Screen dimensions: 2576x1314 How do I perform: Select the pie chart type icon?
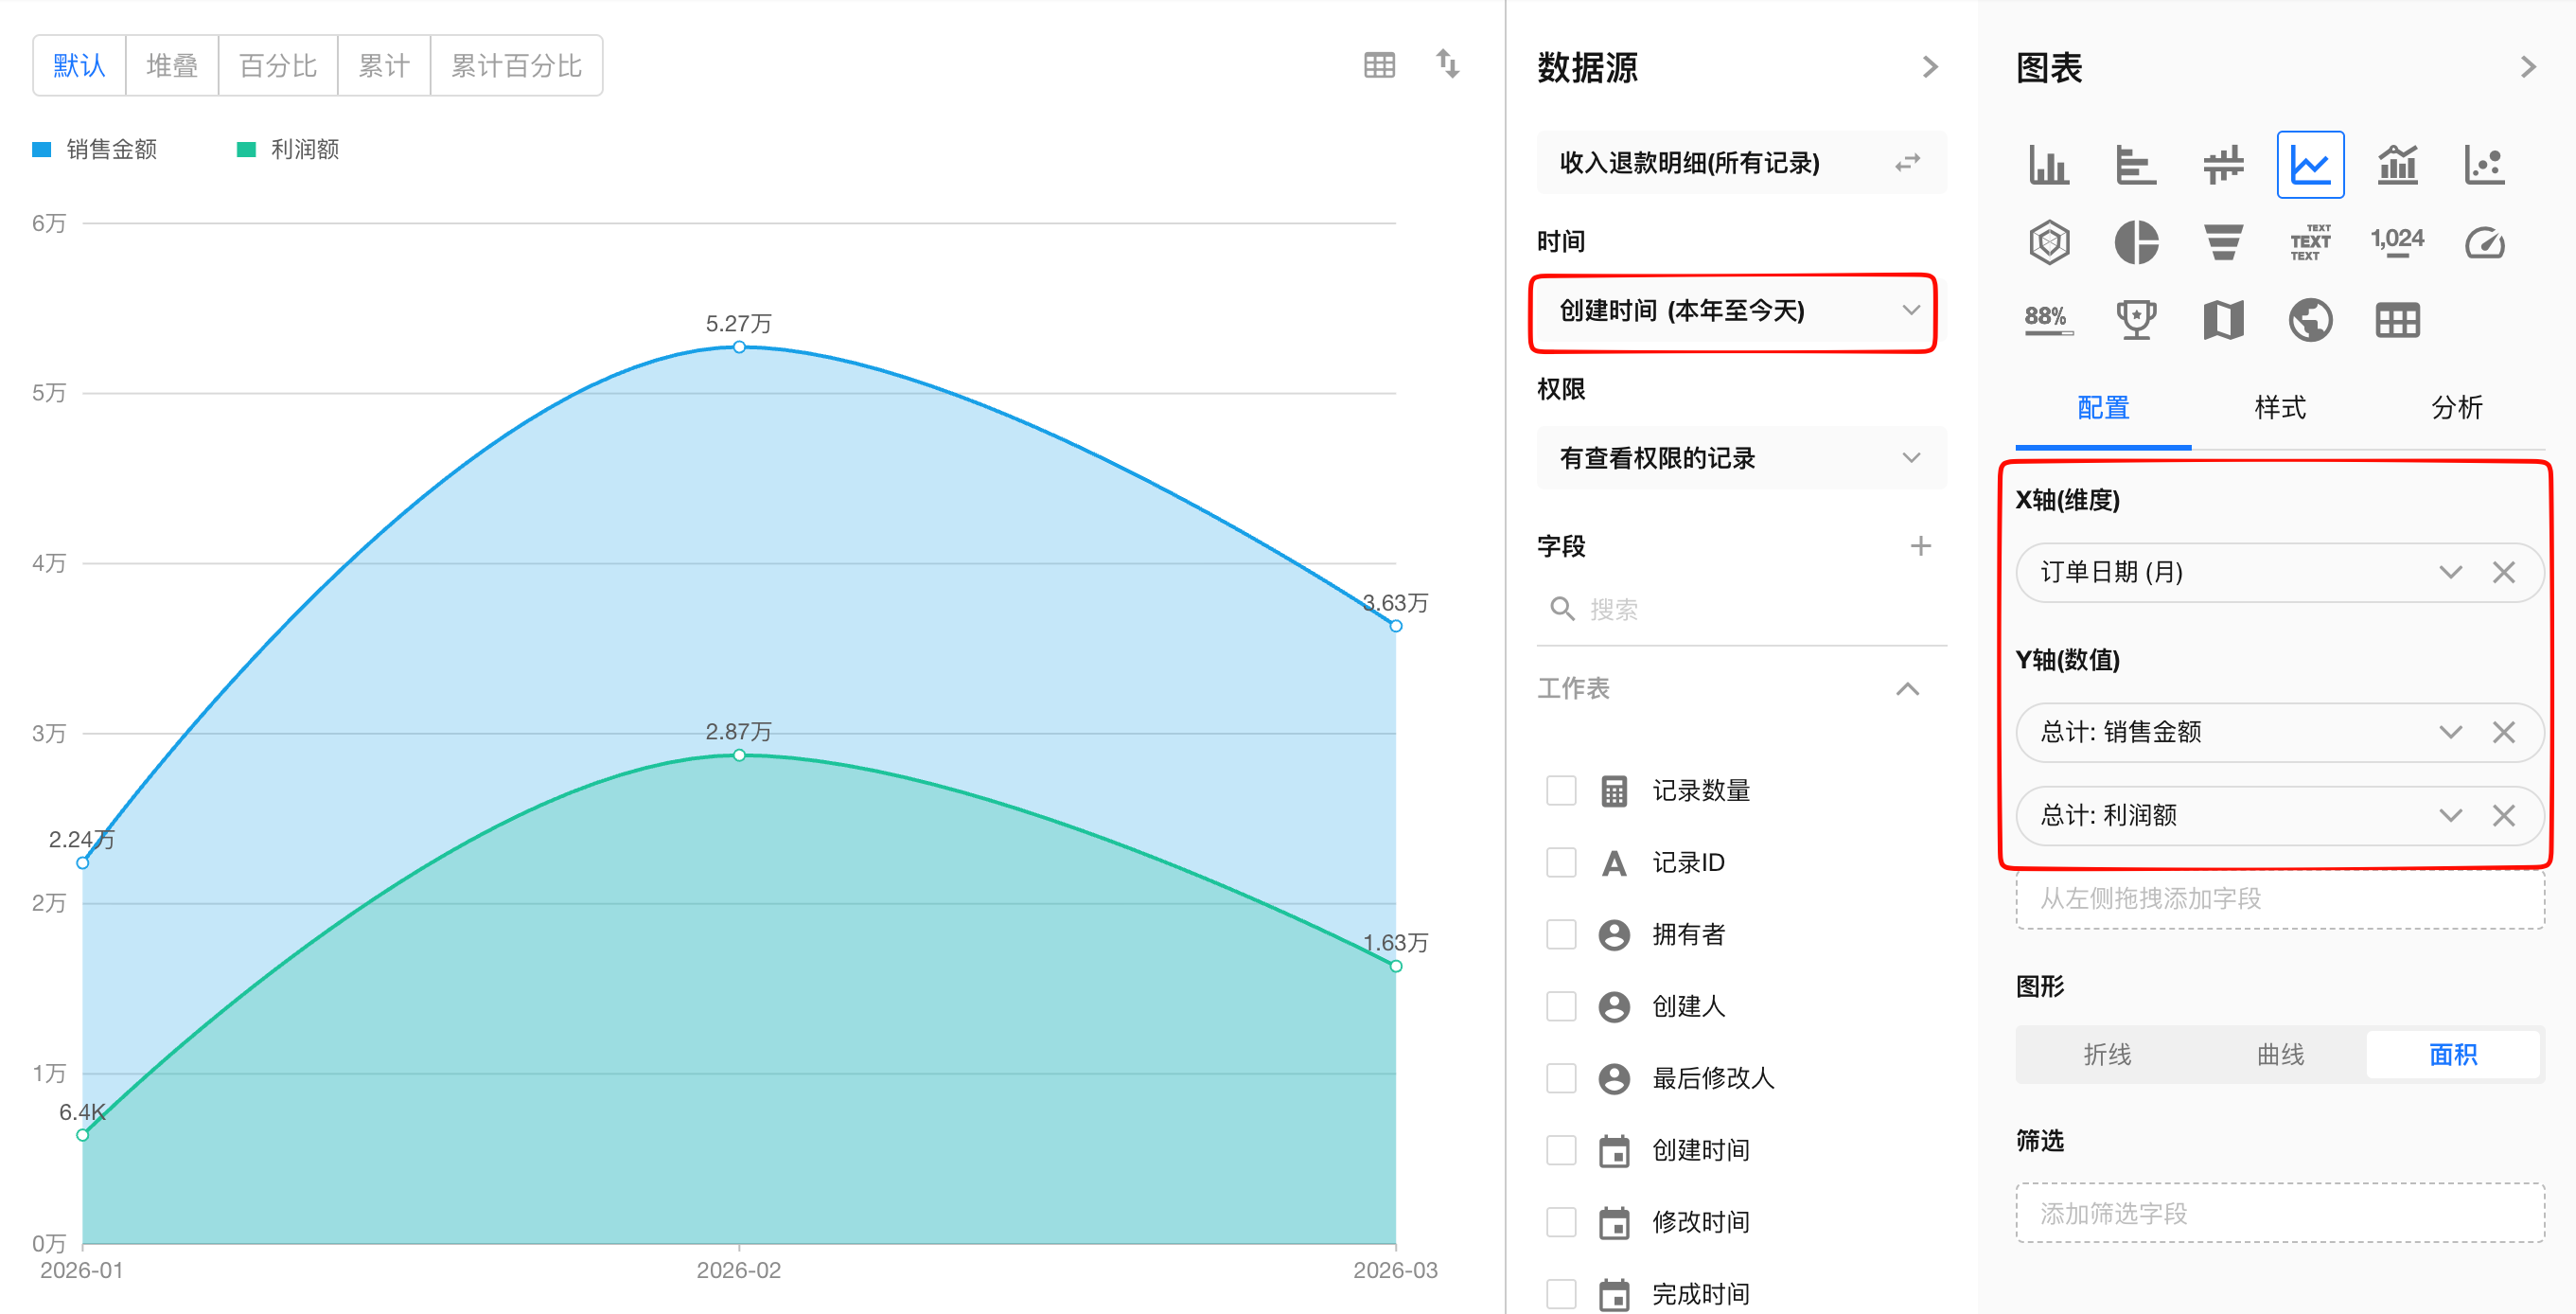[x=2136, y=242]
